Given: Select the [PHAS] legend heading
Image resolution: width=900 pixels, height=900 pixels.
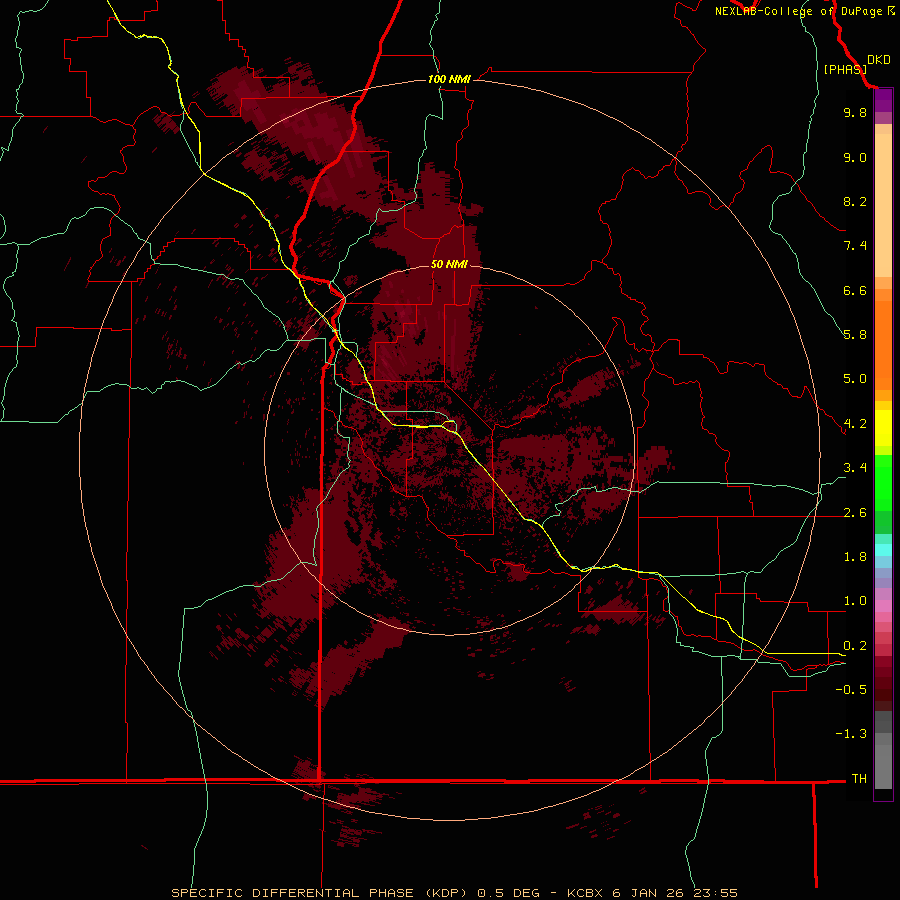Looking at the screenshot, I should coord(845,69).
